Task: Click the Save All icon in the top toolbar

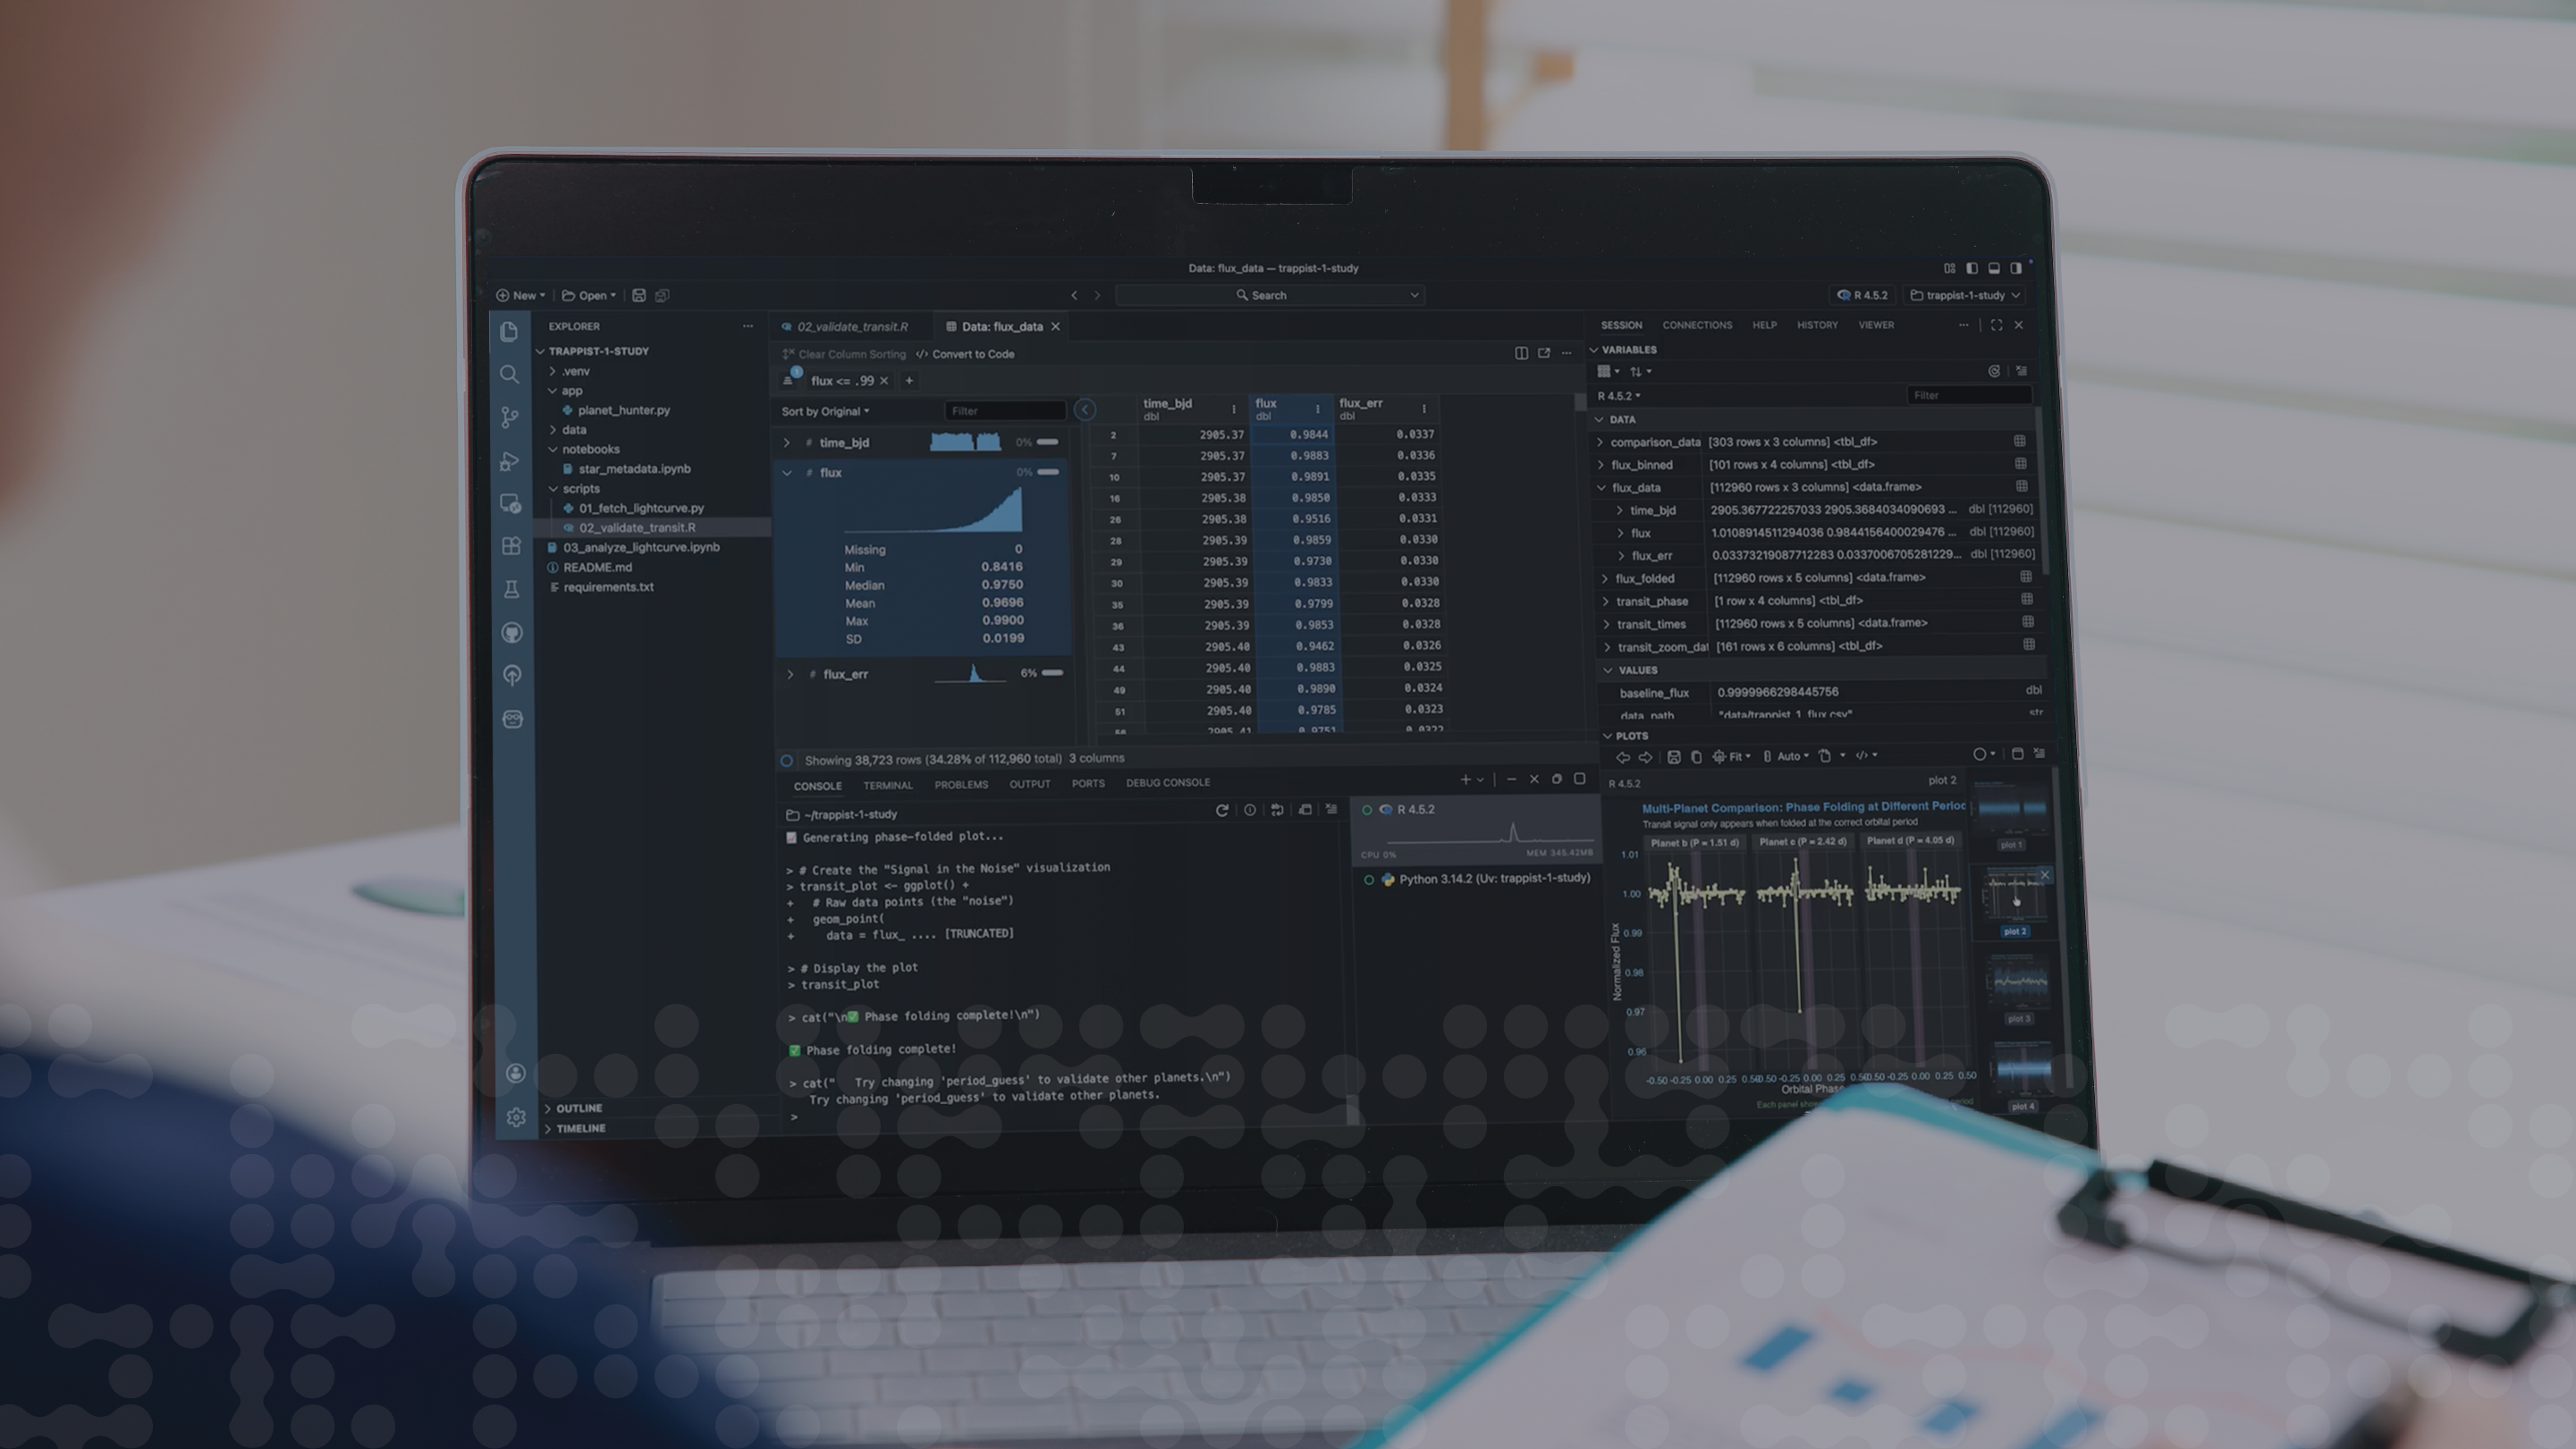Action: (662, 295)
